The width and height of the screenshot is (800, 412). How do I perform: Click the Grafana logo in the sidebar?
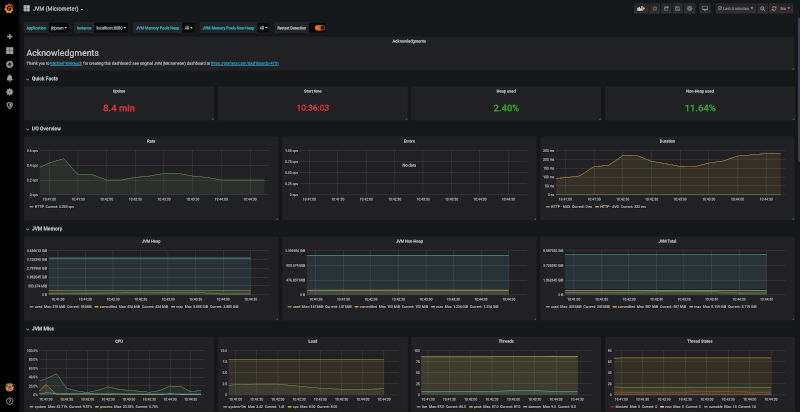pyautogui.click(x=9, y=9)
